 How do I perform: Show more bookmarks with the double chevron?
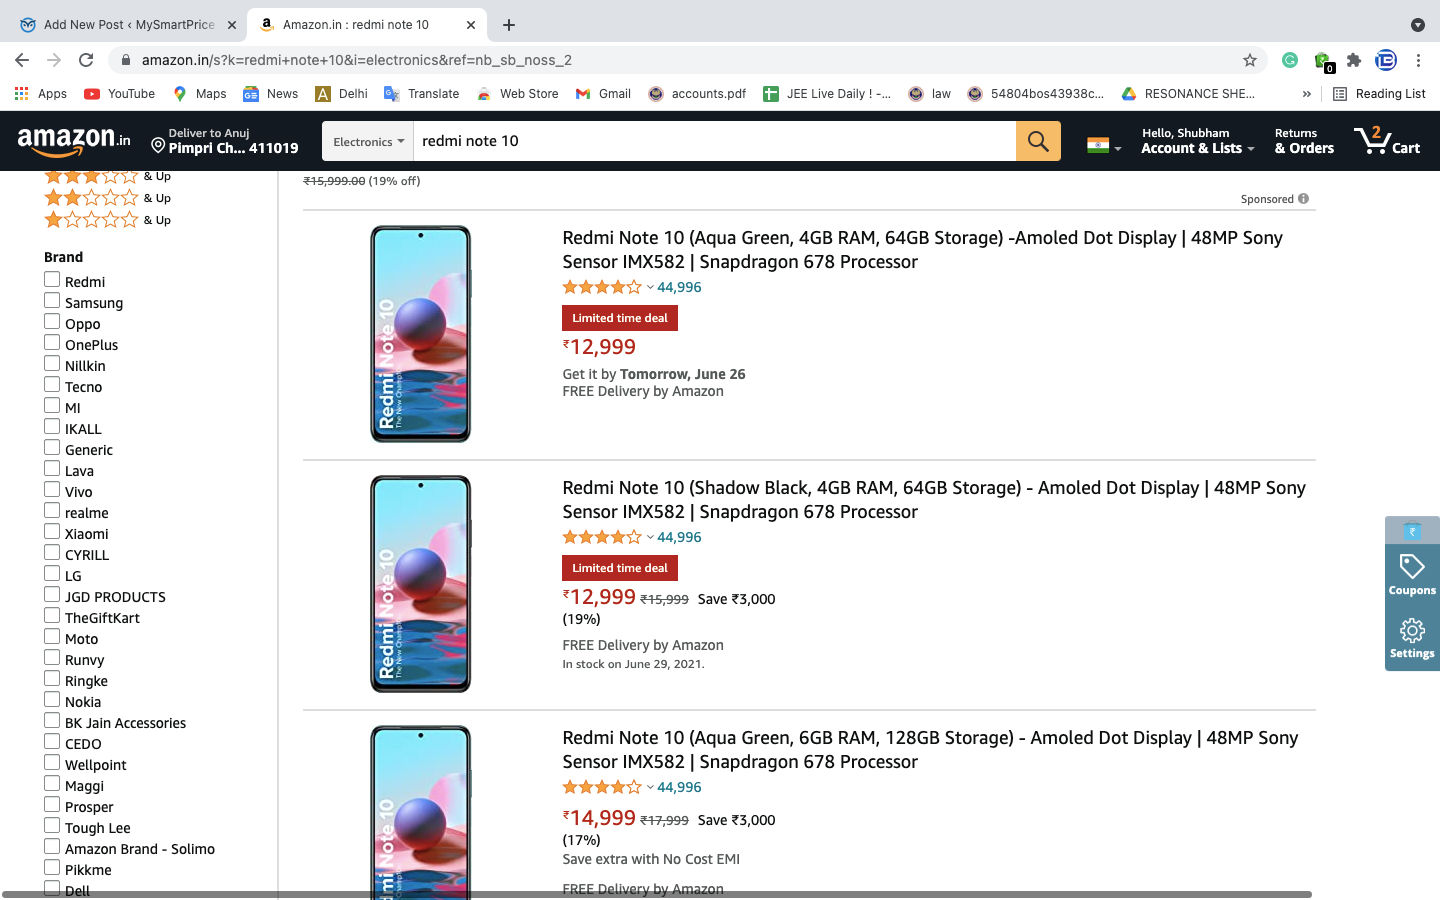[x=1306, y=93]
